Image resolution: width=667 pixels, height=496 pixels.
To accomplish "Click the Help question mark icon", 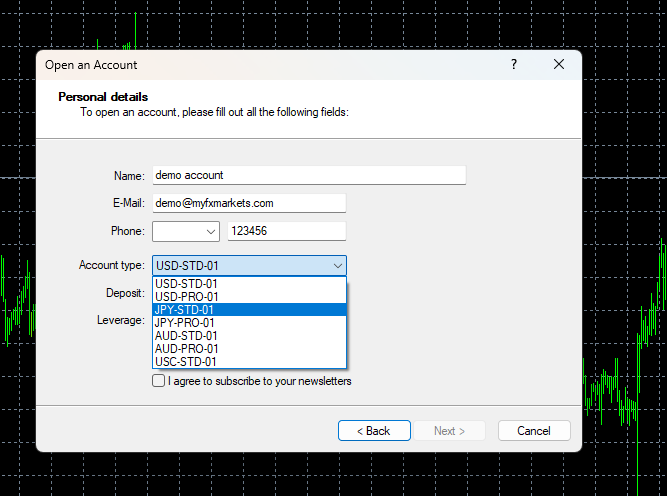I will coord(514,65).
